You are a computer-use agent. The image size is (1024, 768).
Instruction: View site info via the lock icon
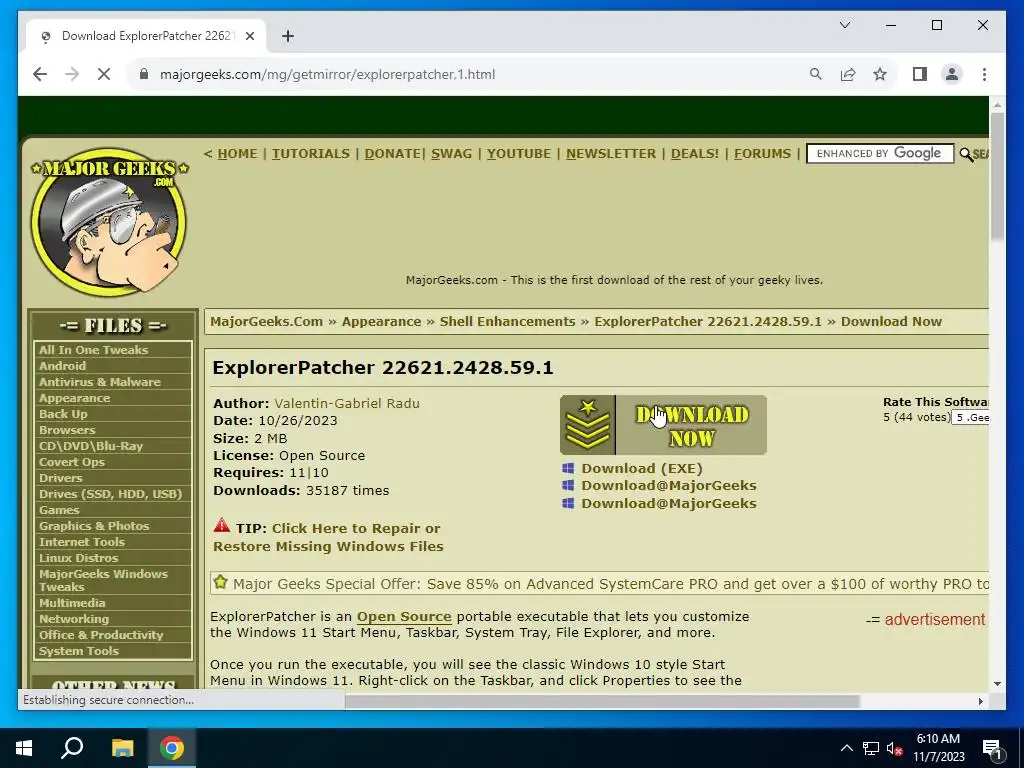144,74
